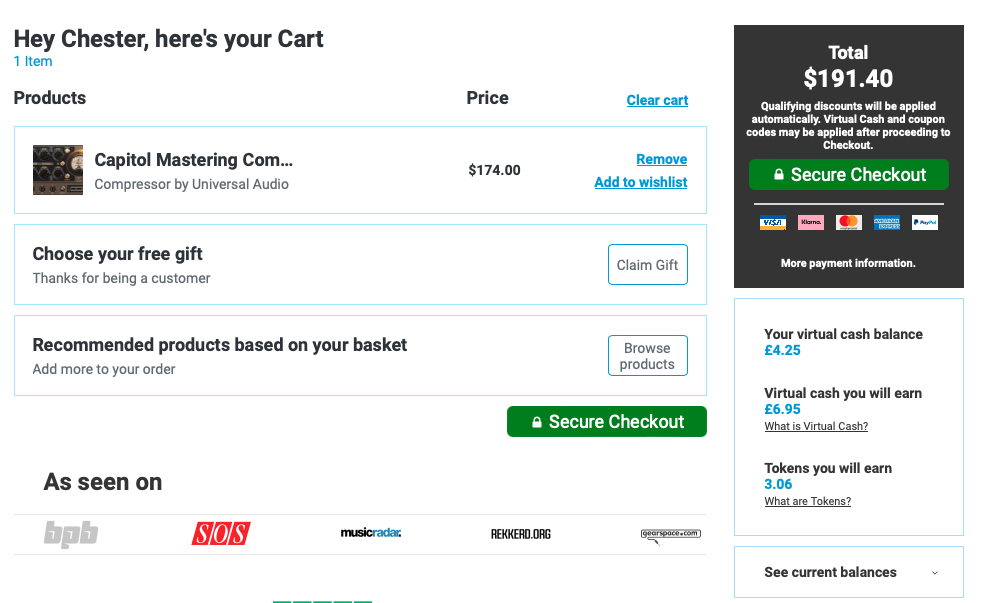Click the Choose your free gift heading
This screenshot has width=985, height=603.
point(117,254)
